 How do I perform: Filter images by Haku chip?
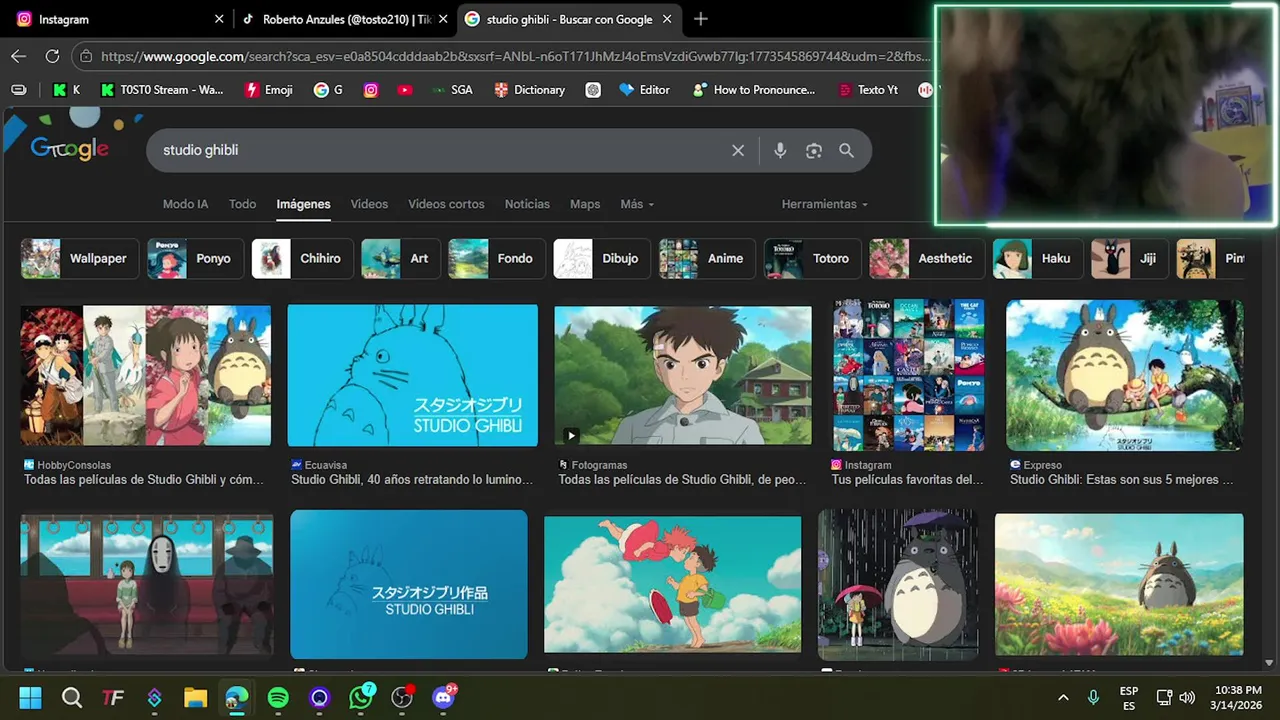point(1036,258)
